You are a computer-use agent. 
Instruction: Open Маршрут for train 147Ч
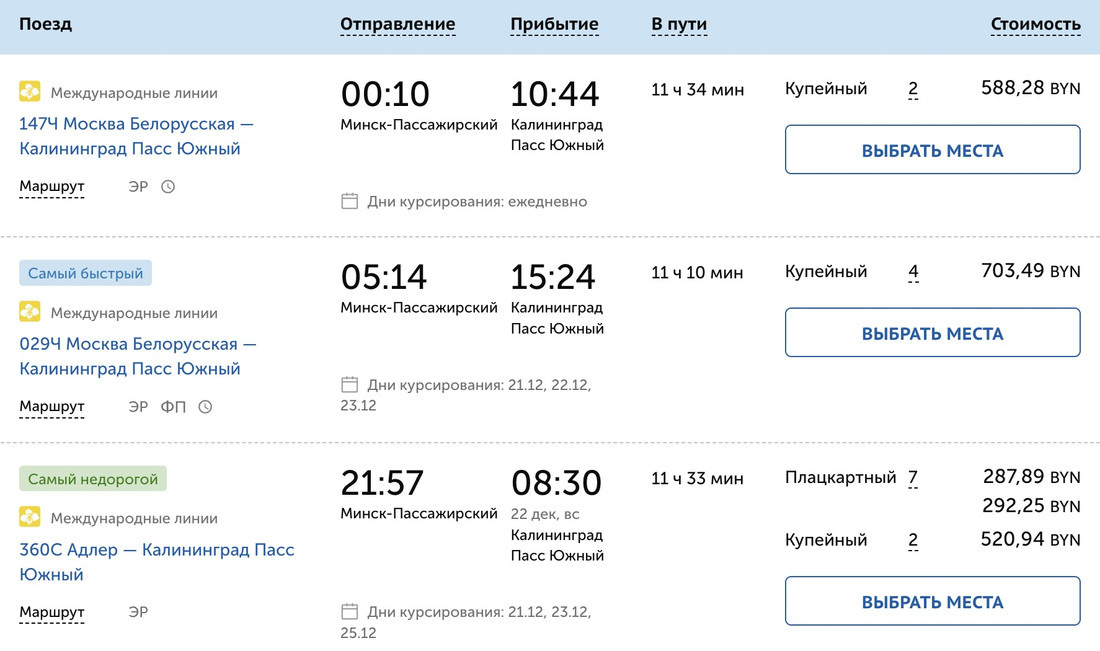pos(52,187)
